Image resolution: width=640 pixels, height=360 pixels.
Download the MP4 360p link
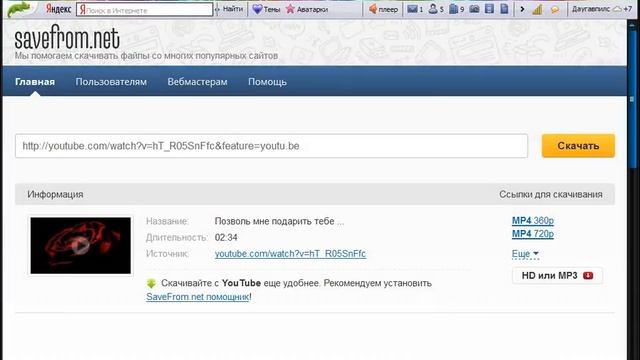(x=533, y=220)
